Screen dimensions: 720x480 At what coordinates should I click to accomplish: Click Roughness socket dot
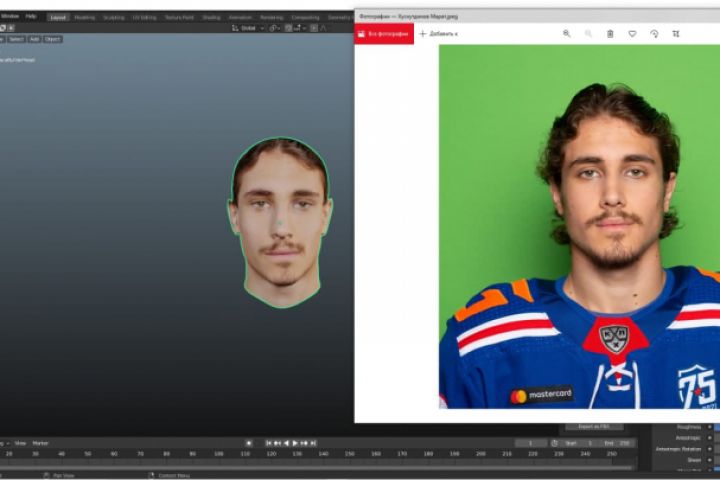coord(710,427)
